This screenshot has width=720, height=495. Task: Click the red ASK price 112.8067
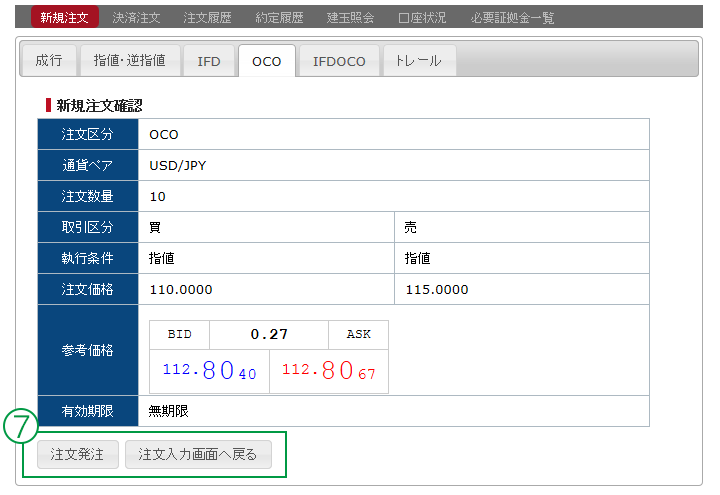[x=329, y=370]
